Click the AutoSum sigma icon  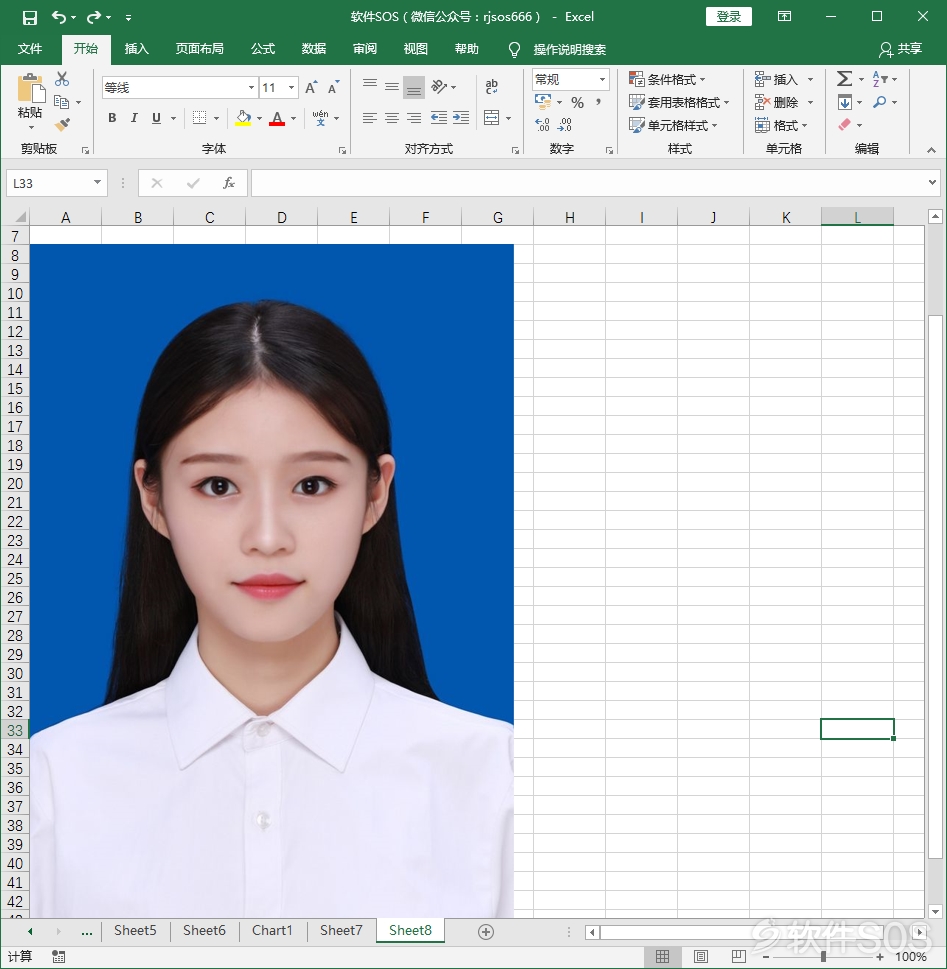pyautogui.click(x=844, y=78)
